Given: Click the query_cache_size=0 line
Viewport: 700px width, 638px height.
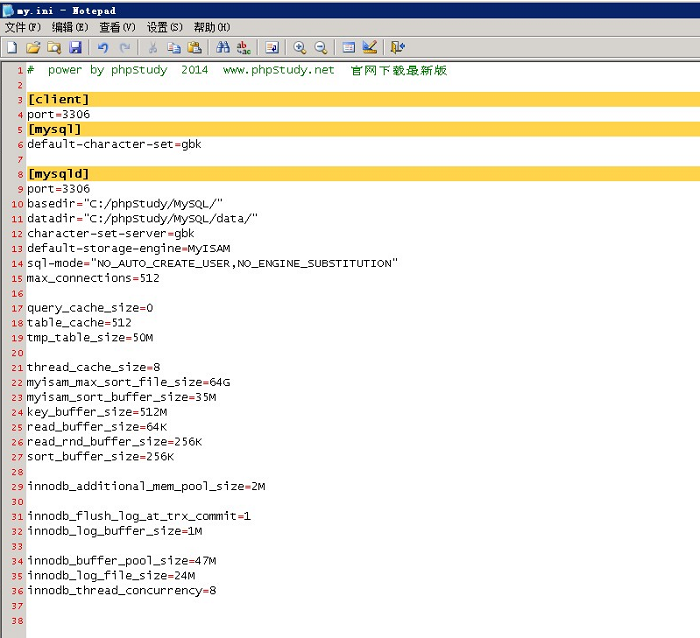Looking at the screenshot, I should click(x=90, y=308).
